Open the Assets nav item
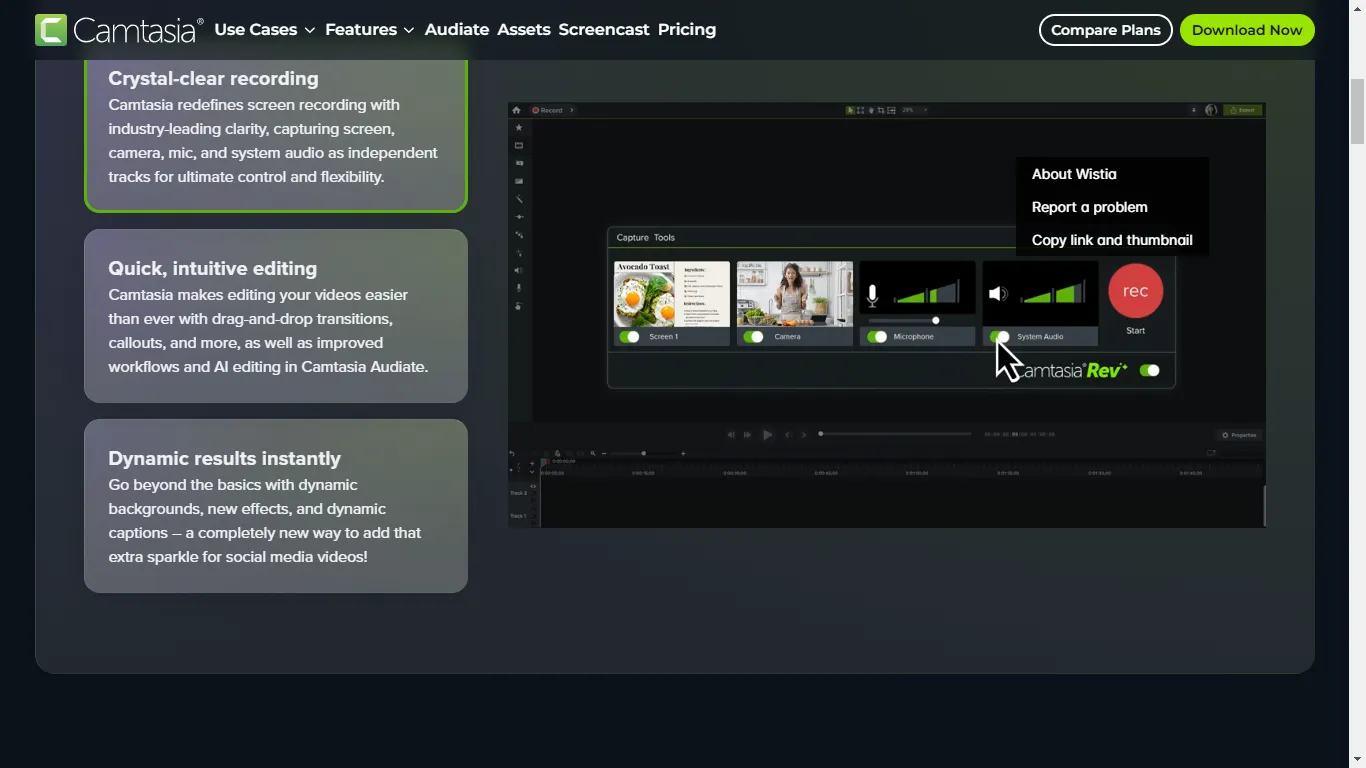Screen dimensions: 1366x768 pos(524,30)
